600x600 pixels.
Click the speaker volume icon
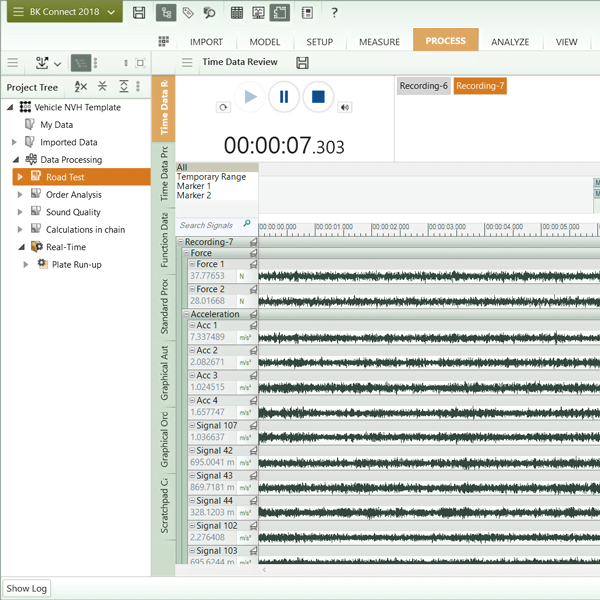[x=345, y=107]
